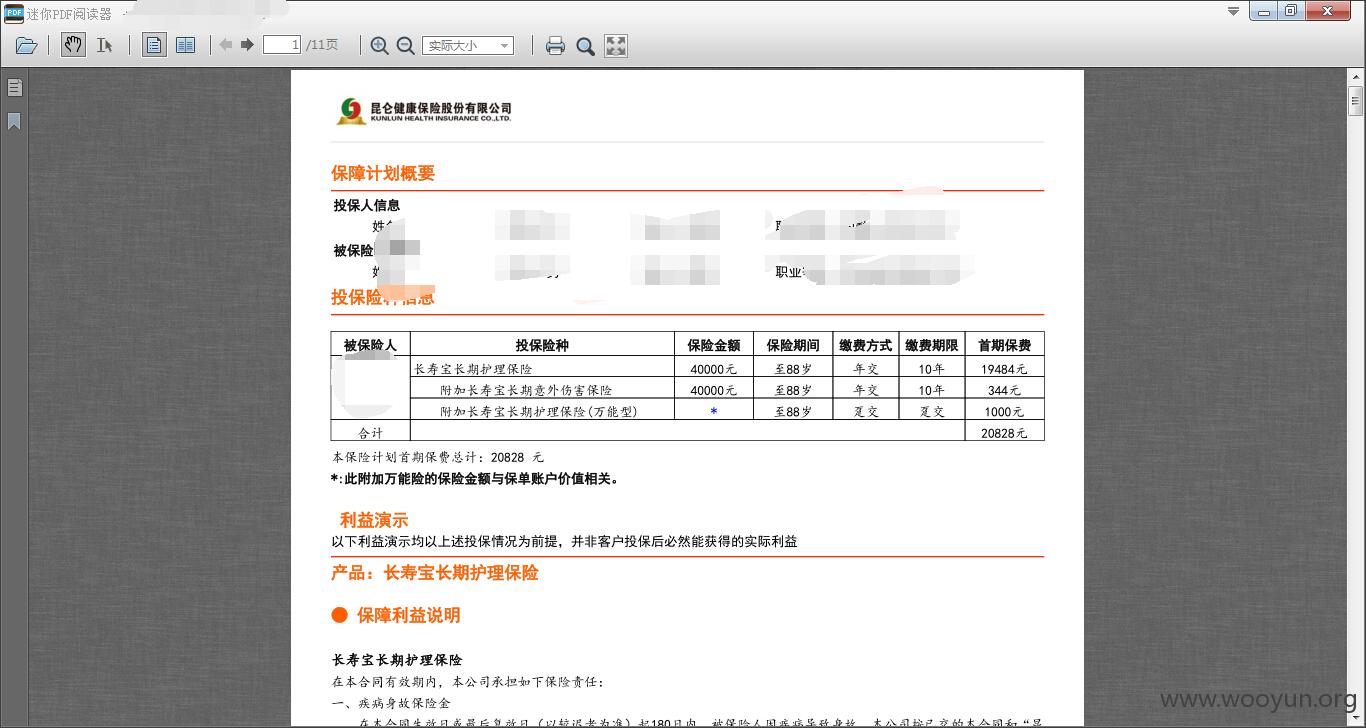
Task: Go to the previous page arrow
Action: (x=226, y=45)
